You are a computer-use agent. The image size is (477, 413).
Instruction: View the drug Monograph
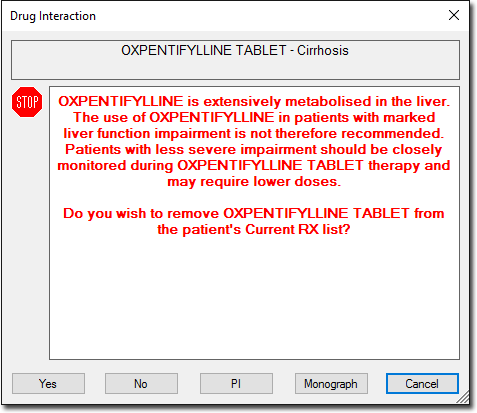click(x=331, y=384)
